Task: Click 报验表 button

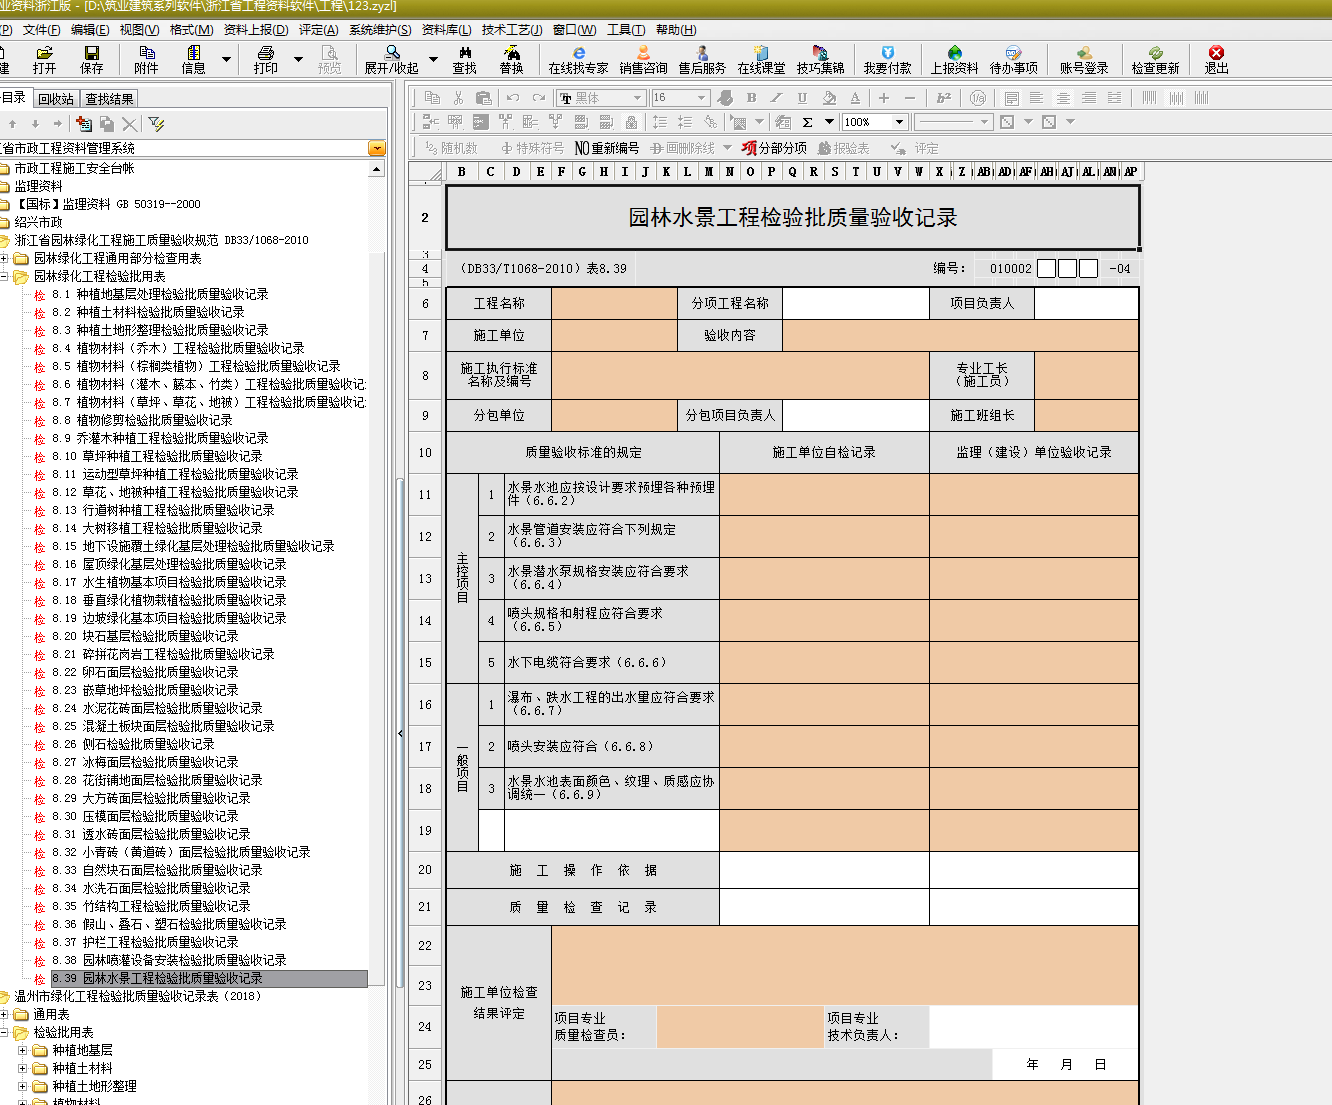Action: click(x=843, y=148)
